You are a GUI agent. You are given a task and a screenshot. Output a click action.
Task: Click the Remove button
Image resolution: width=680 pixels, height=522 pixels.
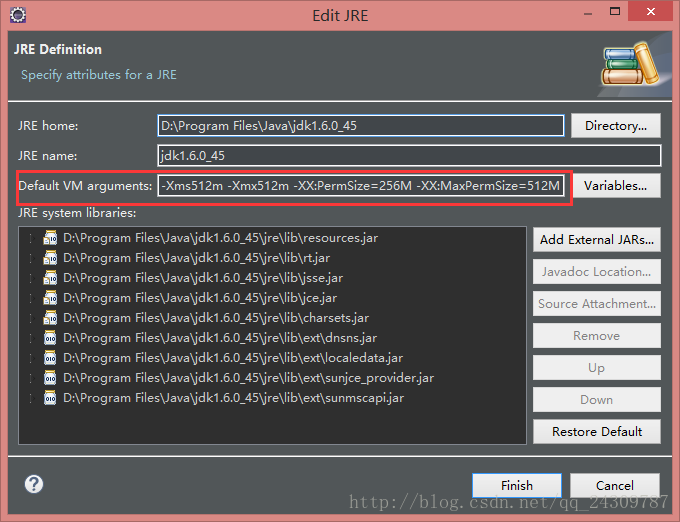(x=597, y=336)
